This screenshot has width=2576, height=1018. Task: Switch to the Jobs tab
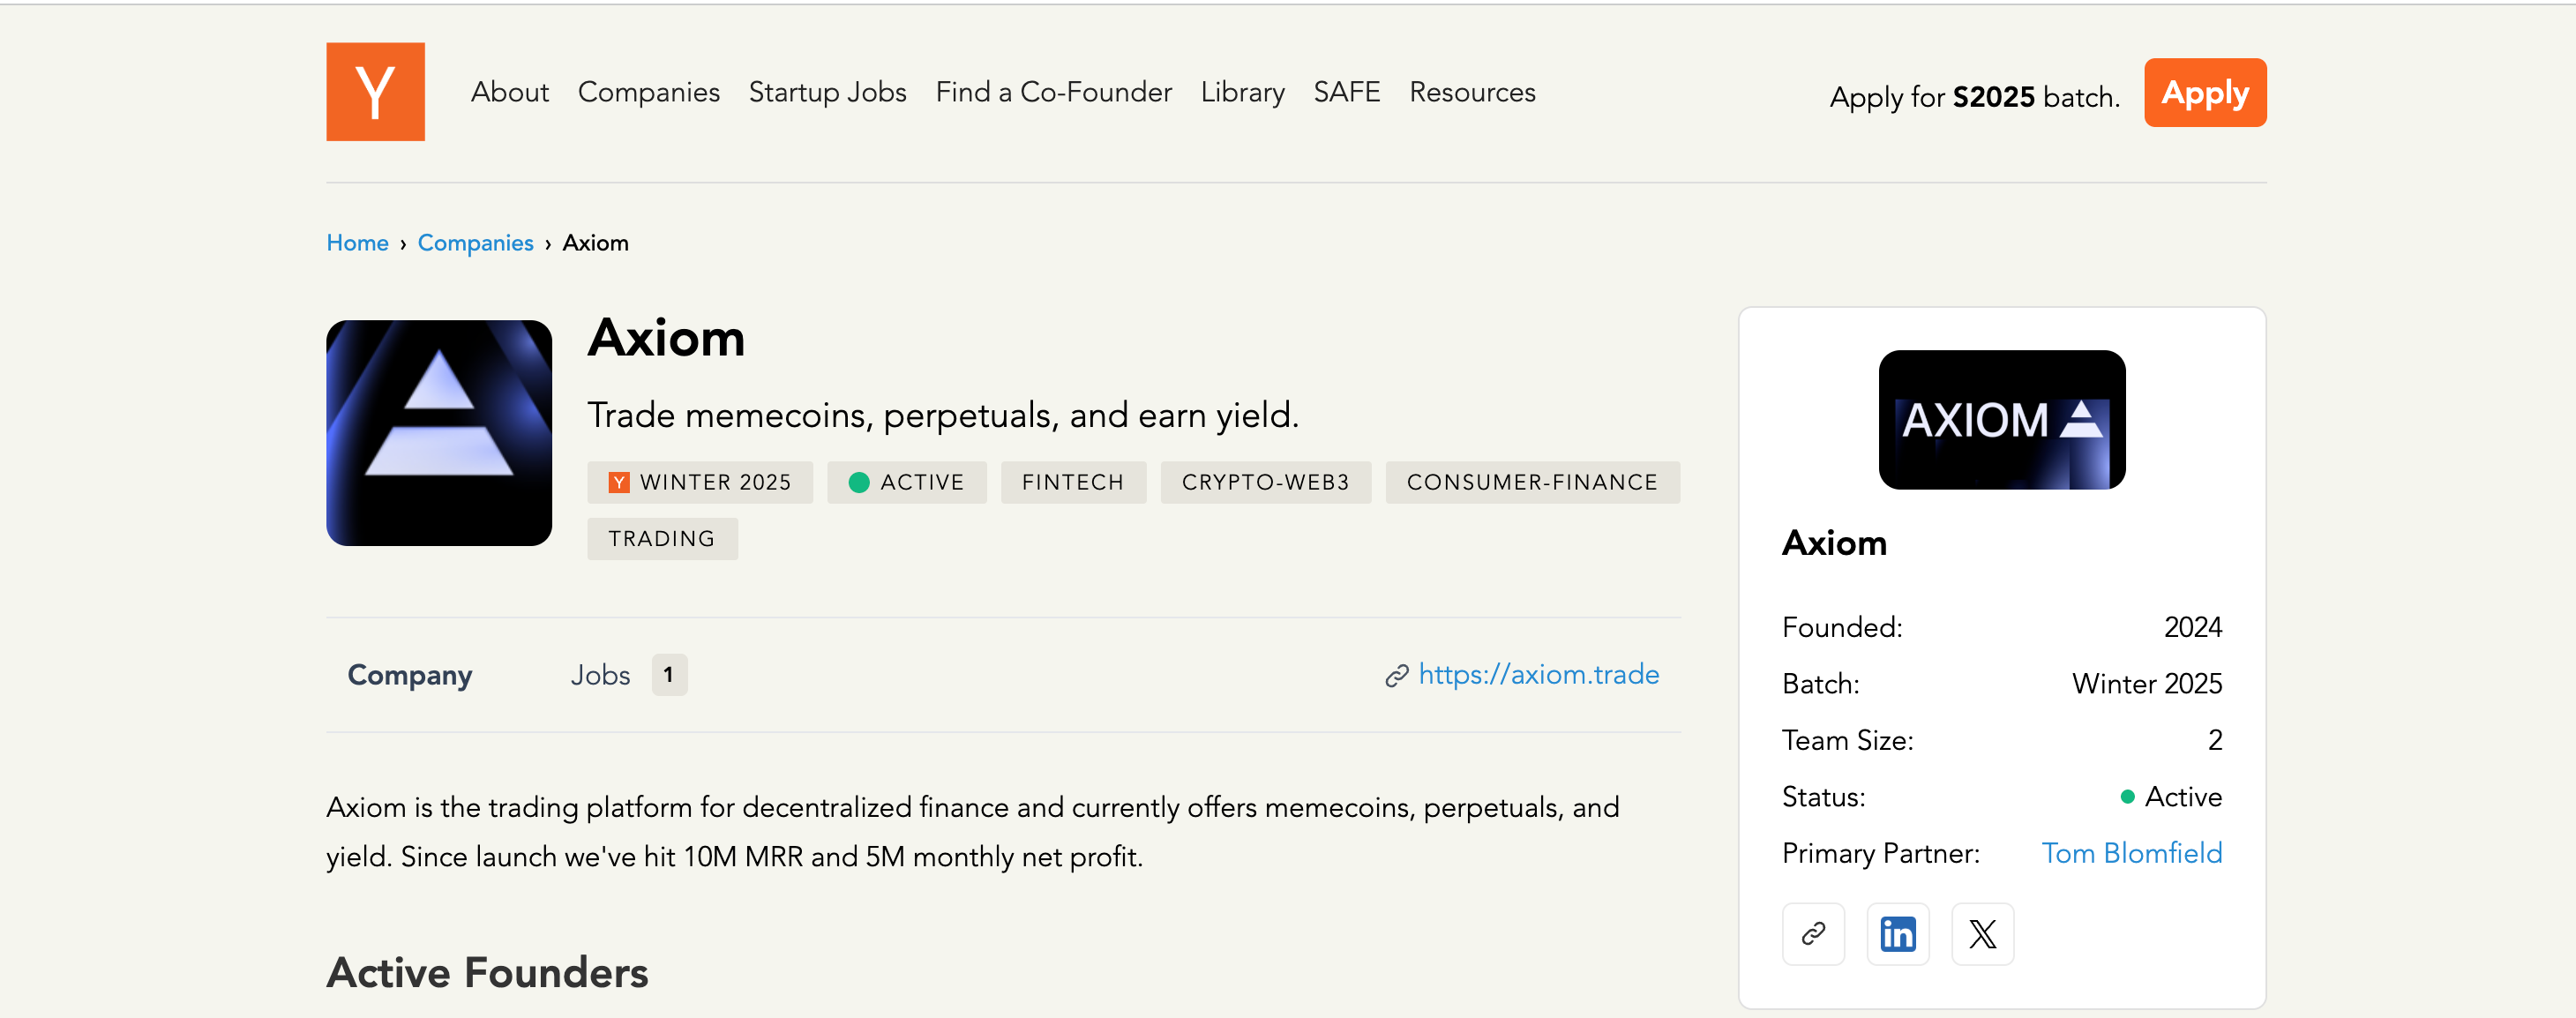pyautogui.click(x=601, y=675)
